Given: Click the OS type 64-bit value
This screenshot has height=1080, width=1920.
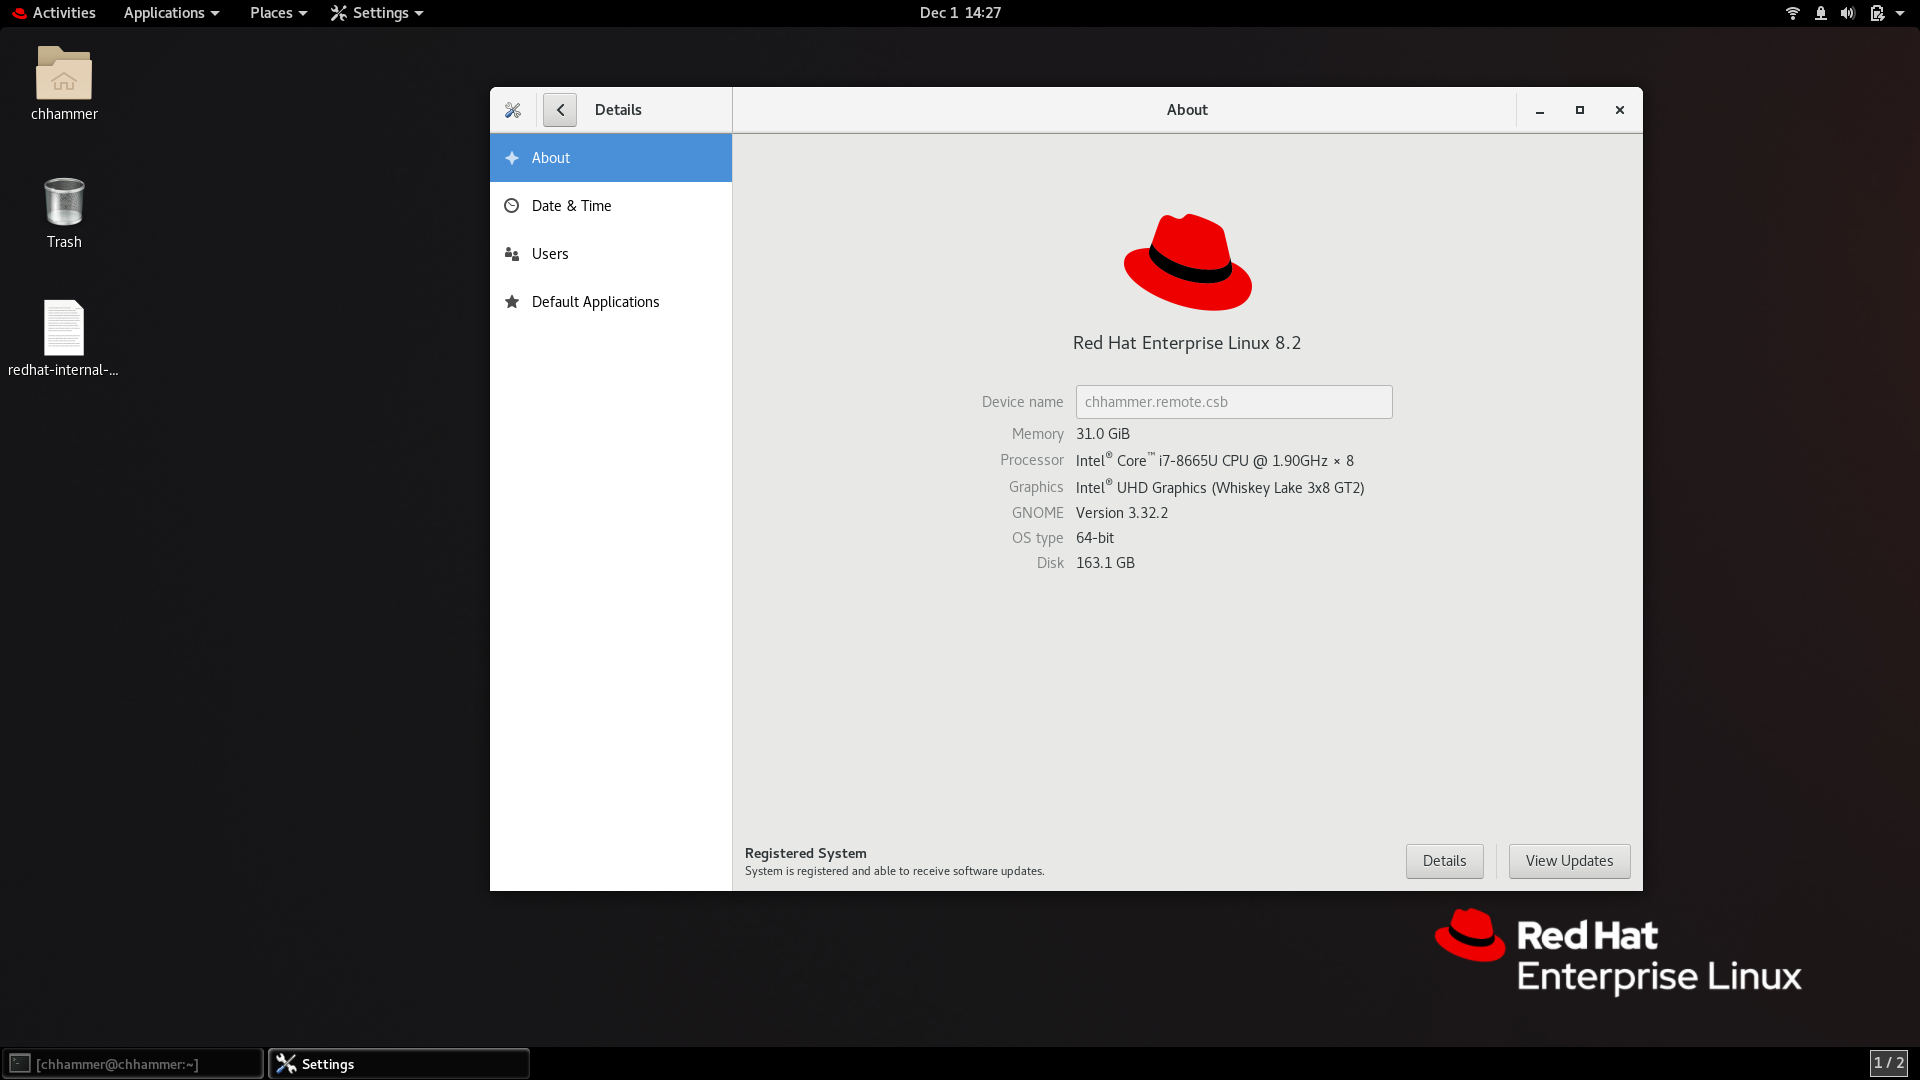Looking at the screenshot, I should pyautogui.click(x=1095, y=538).
